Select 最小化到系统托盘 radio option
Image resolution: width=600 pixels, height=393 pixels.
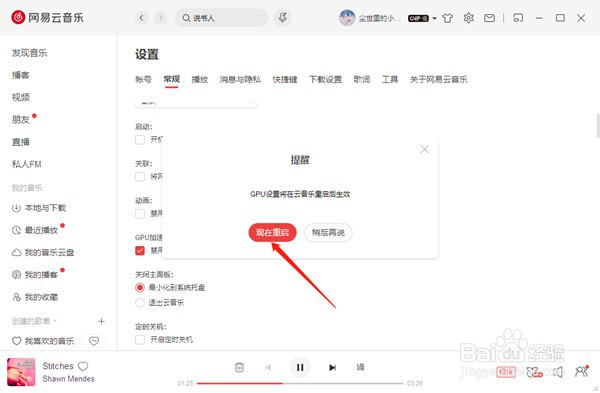click(x=140, y=287)
